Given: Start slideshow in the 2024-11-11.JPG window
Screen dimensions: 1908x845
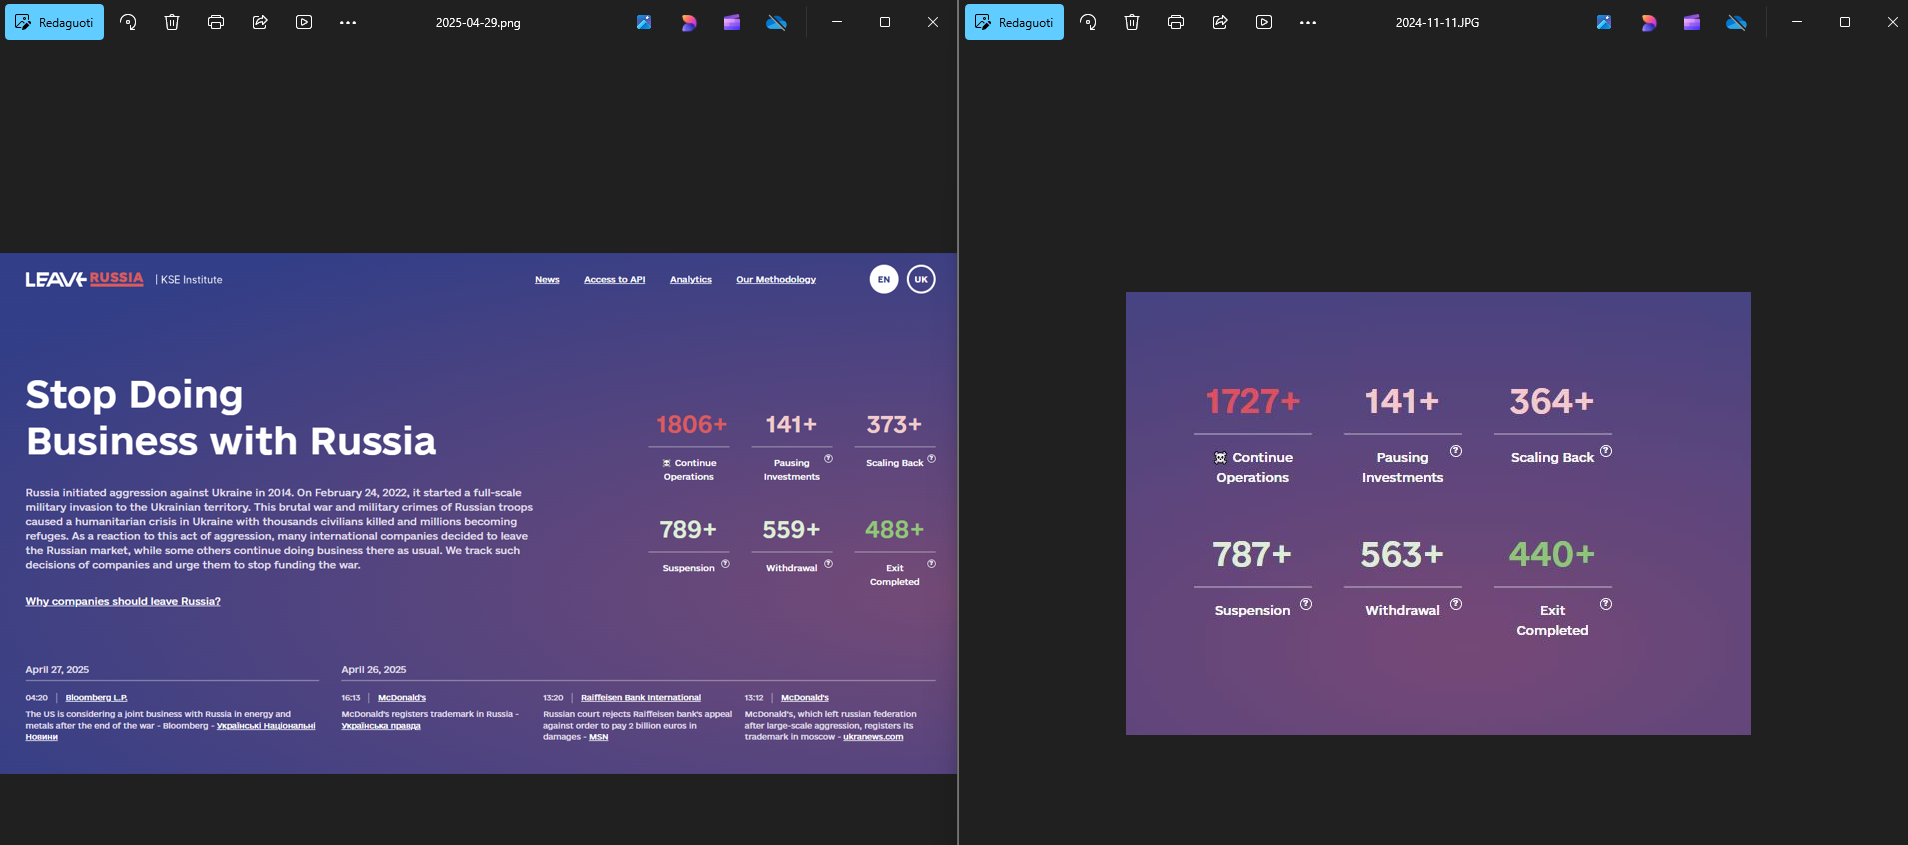Looking at the screenshot, I should pos(1264,22).
